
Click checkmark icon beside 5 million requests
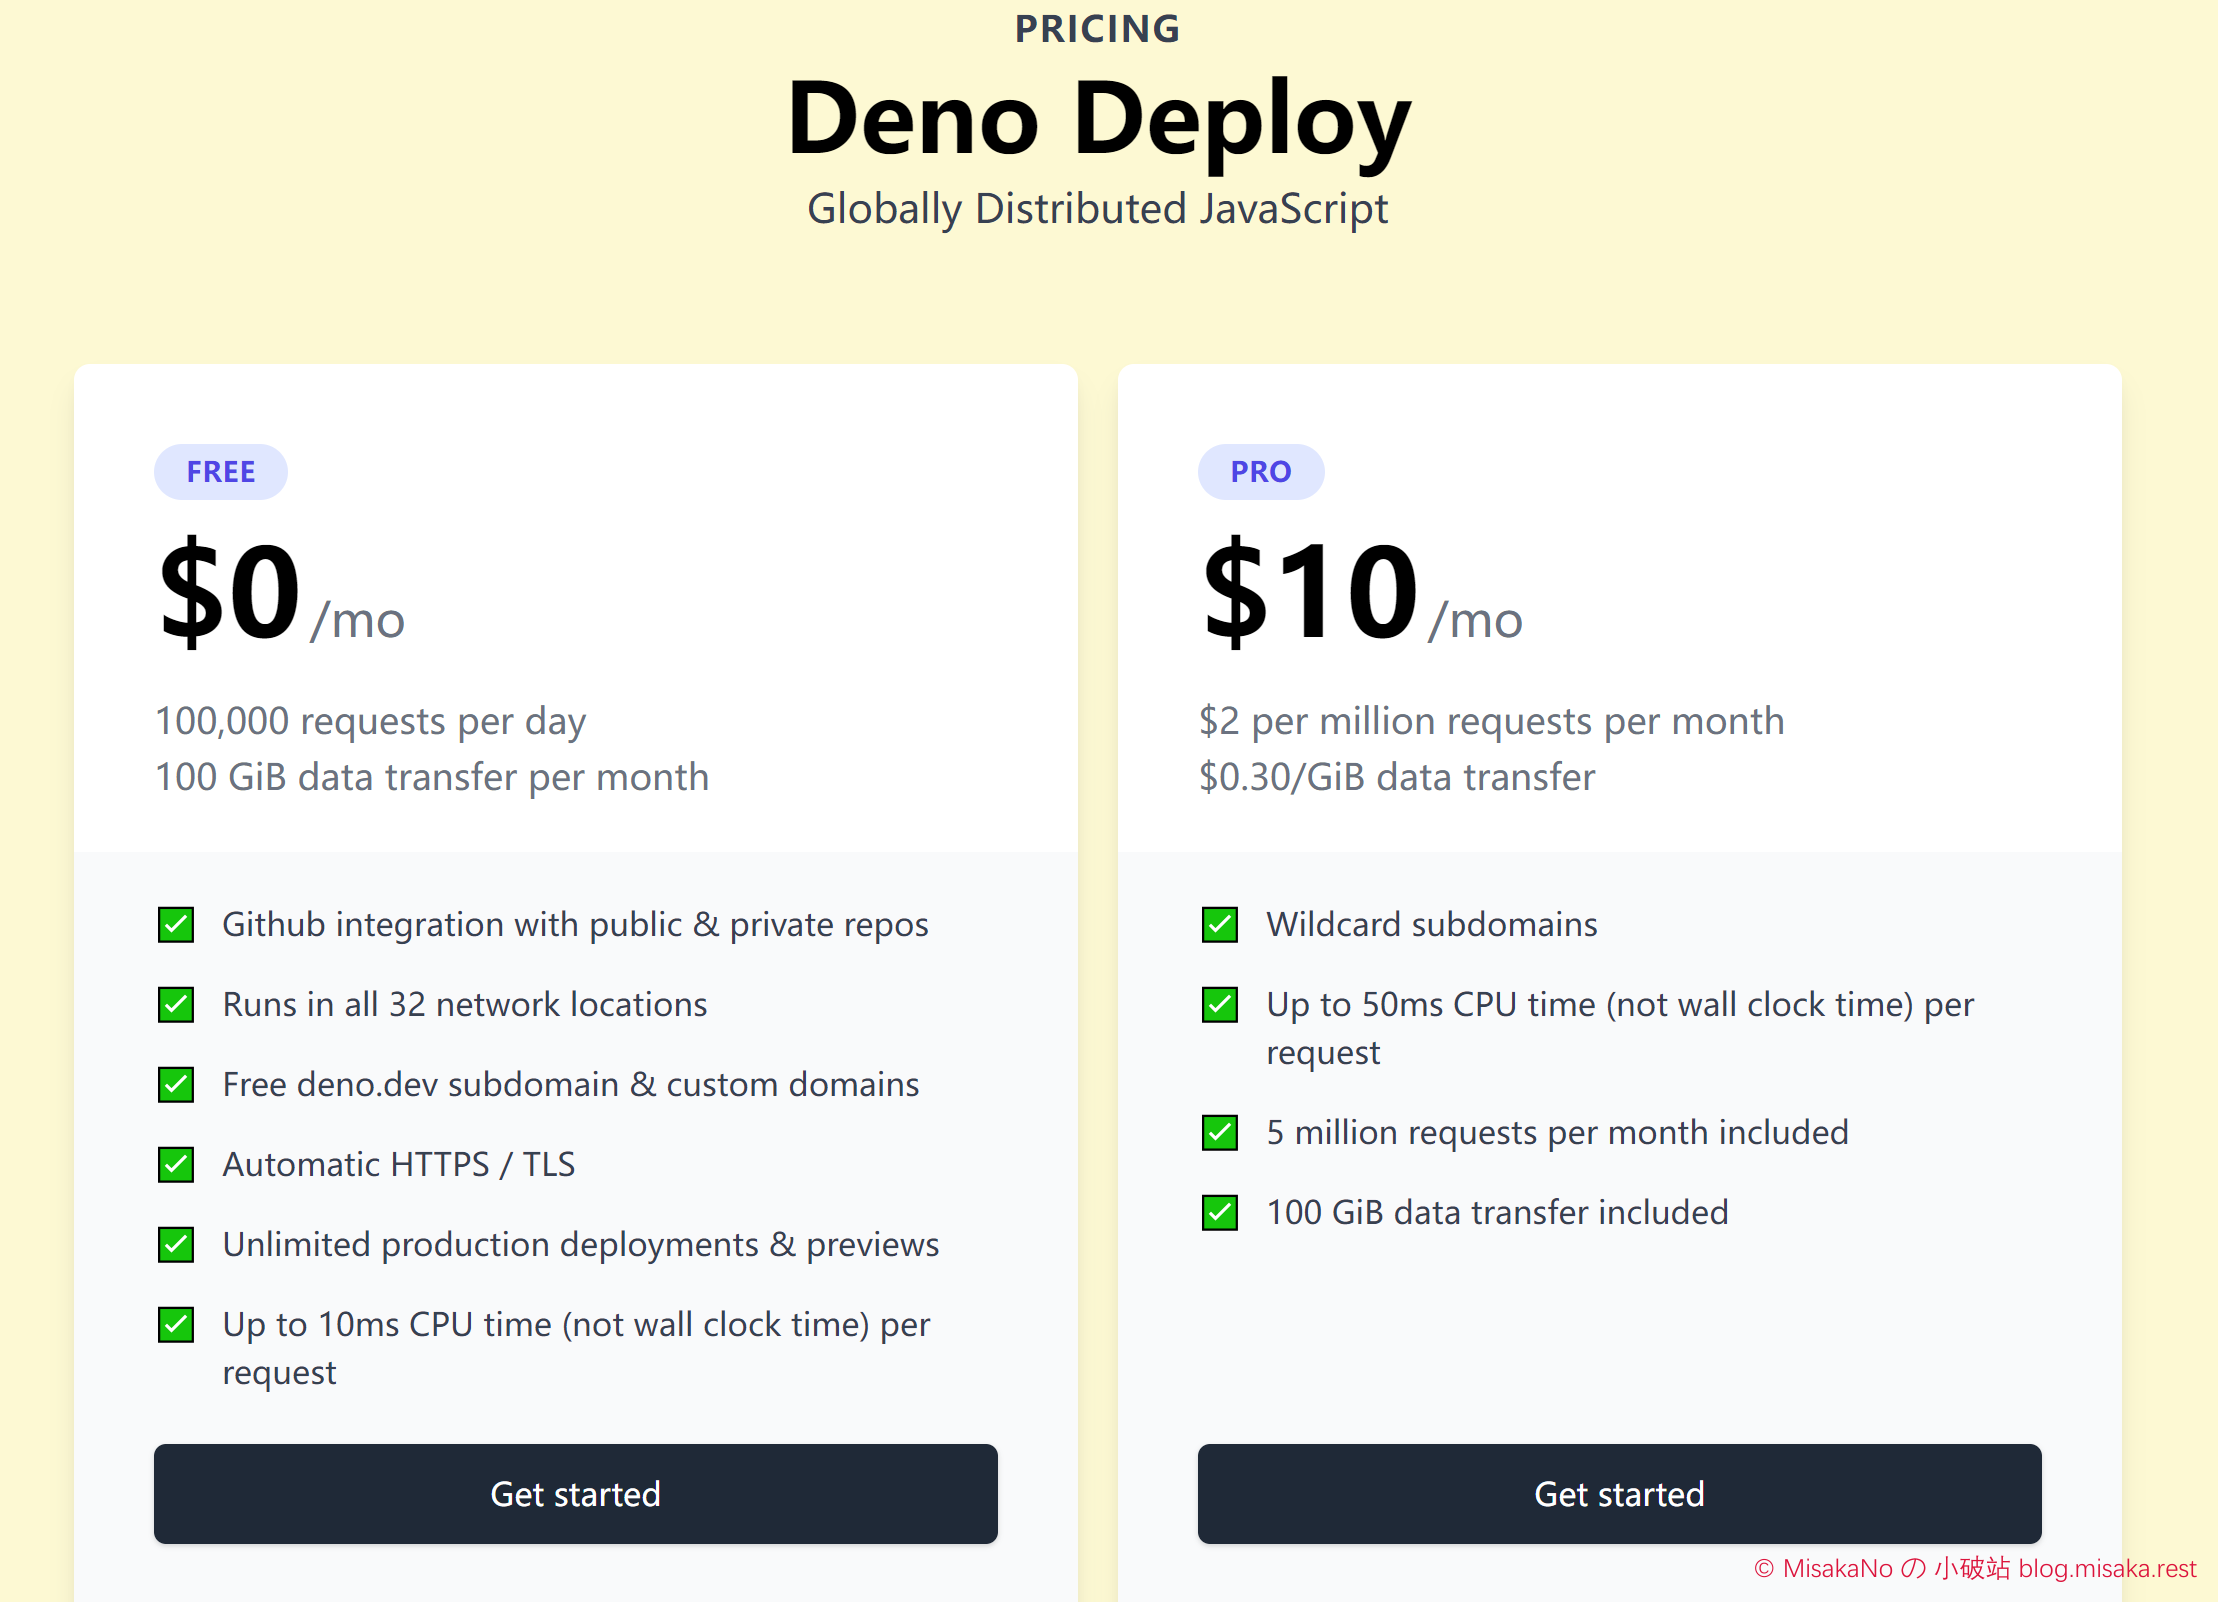click(1220, 1132)
